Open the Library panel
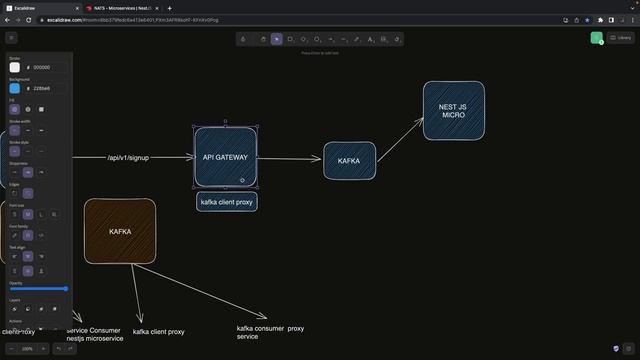Image resolution: width=640 pixels, height=360 pixels. [x=621, y=38]
